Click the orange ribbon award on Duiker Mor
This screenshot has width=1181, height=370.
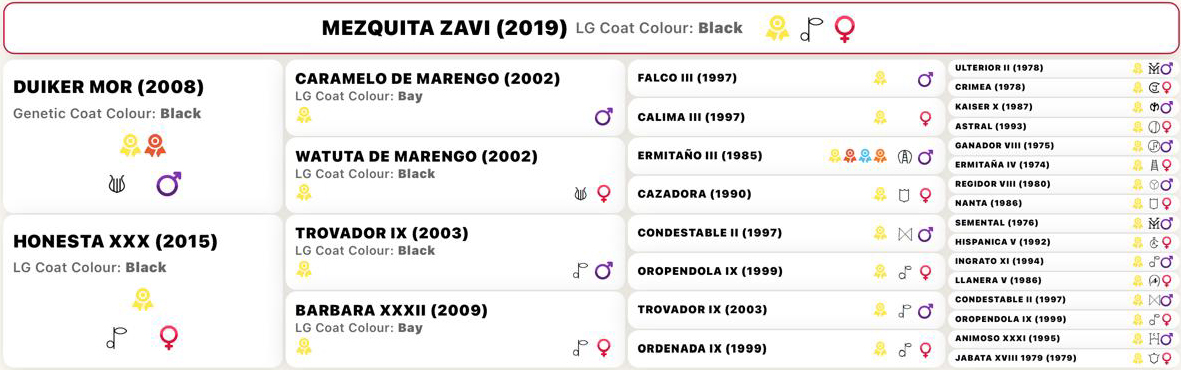(x=154, y=145)
